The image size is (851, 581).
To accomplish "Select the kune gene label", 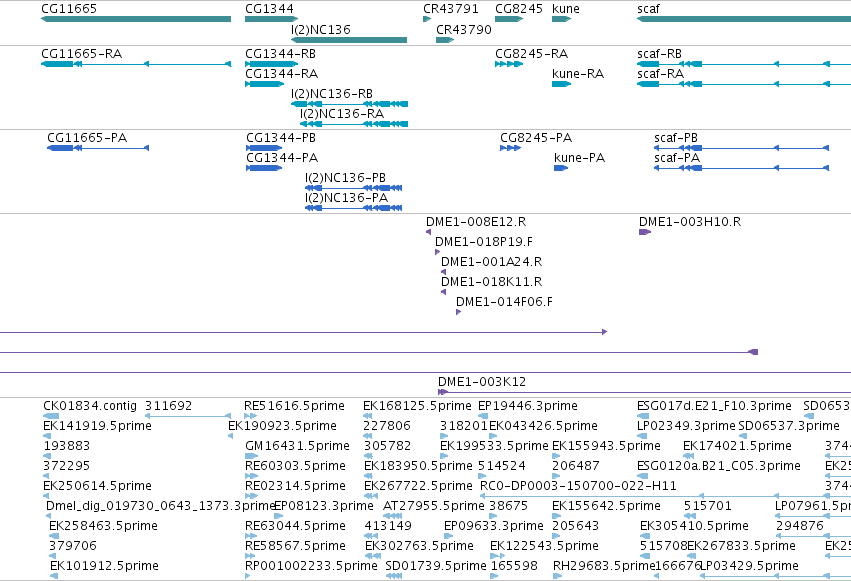I will click(566, 9).
